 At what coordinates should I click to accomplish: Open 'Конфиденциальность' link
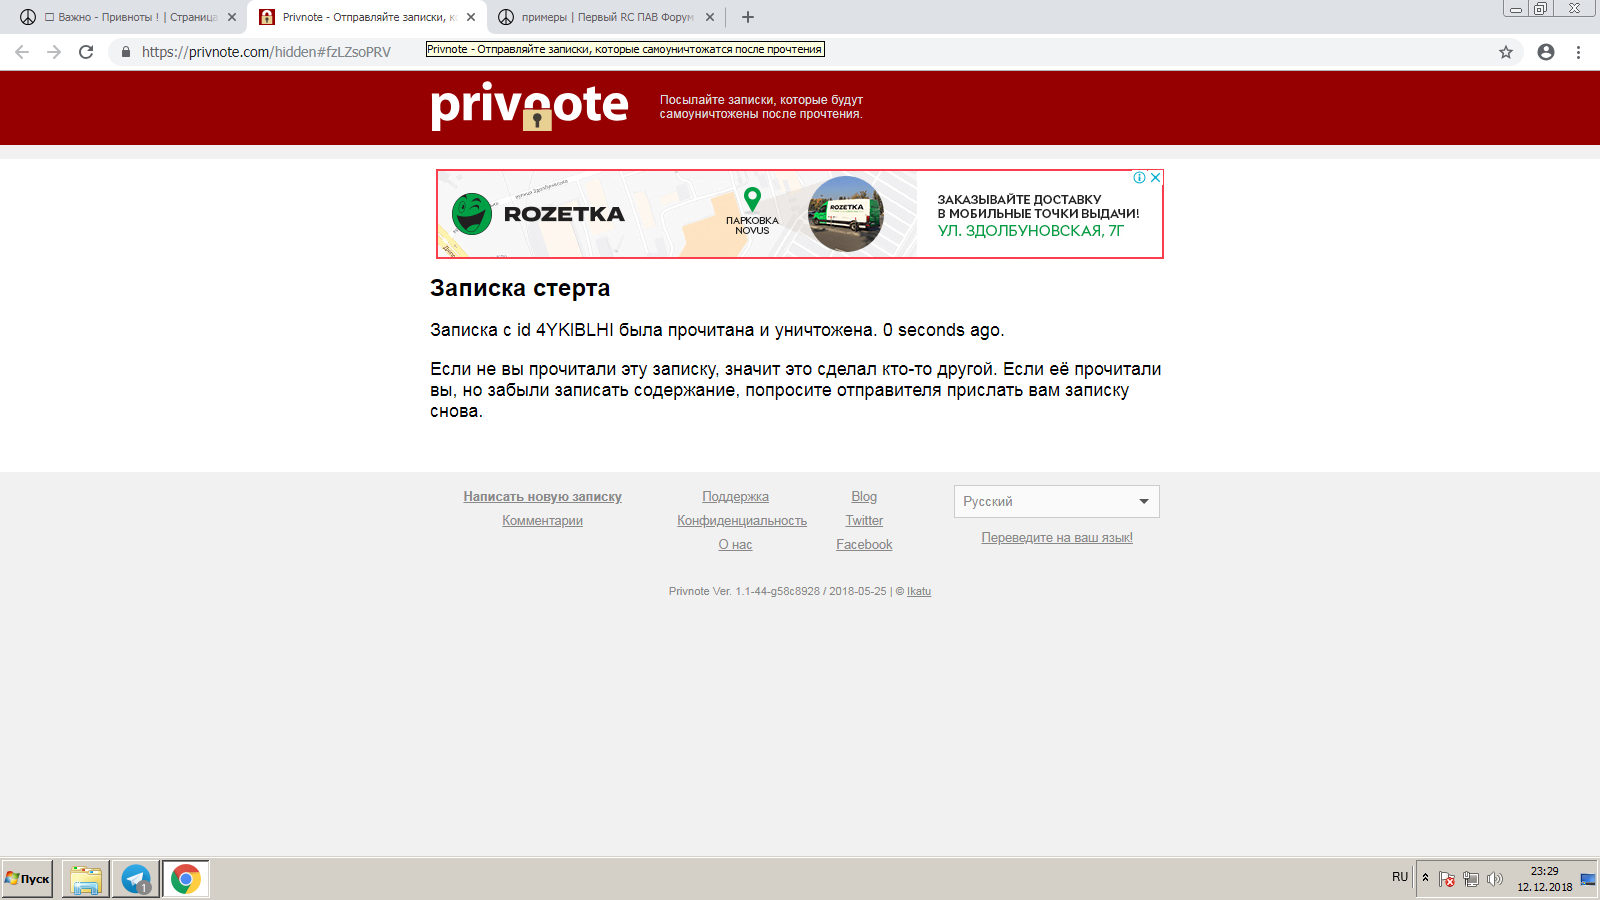742,521
